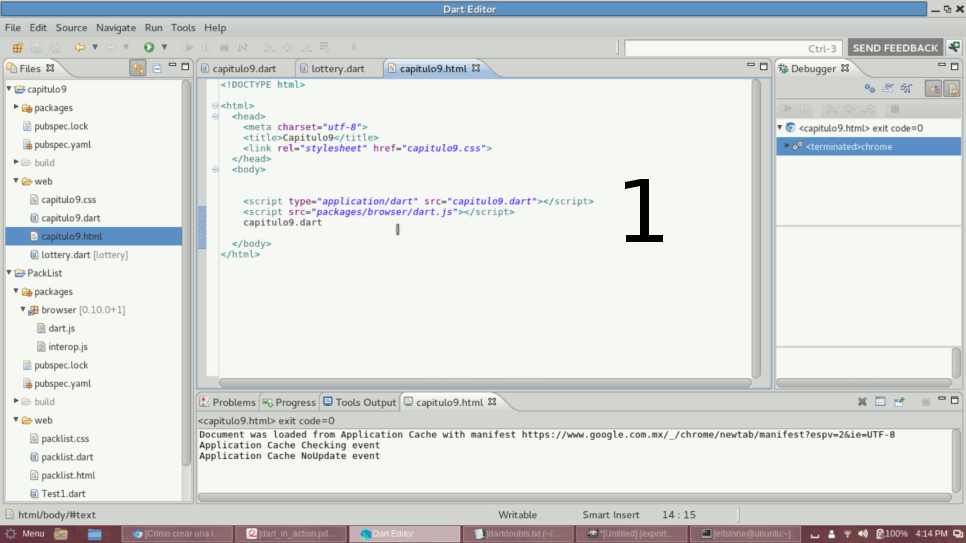Click the New Project toolbar icon
This screenshot has height=543, width=966.
(18, 47)
